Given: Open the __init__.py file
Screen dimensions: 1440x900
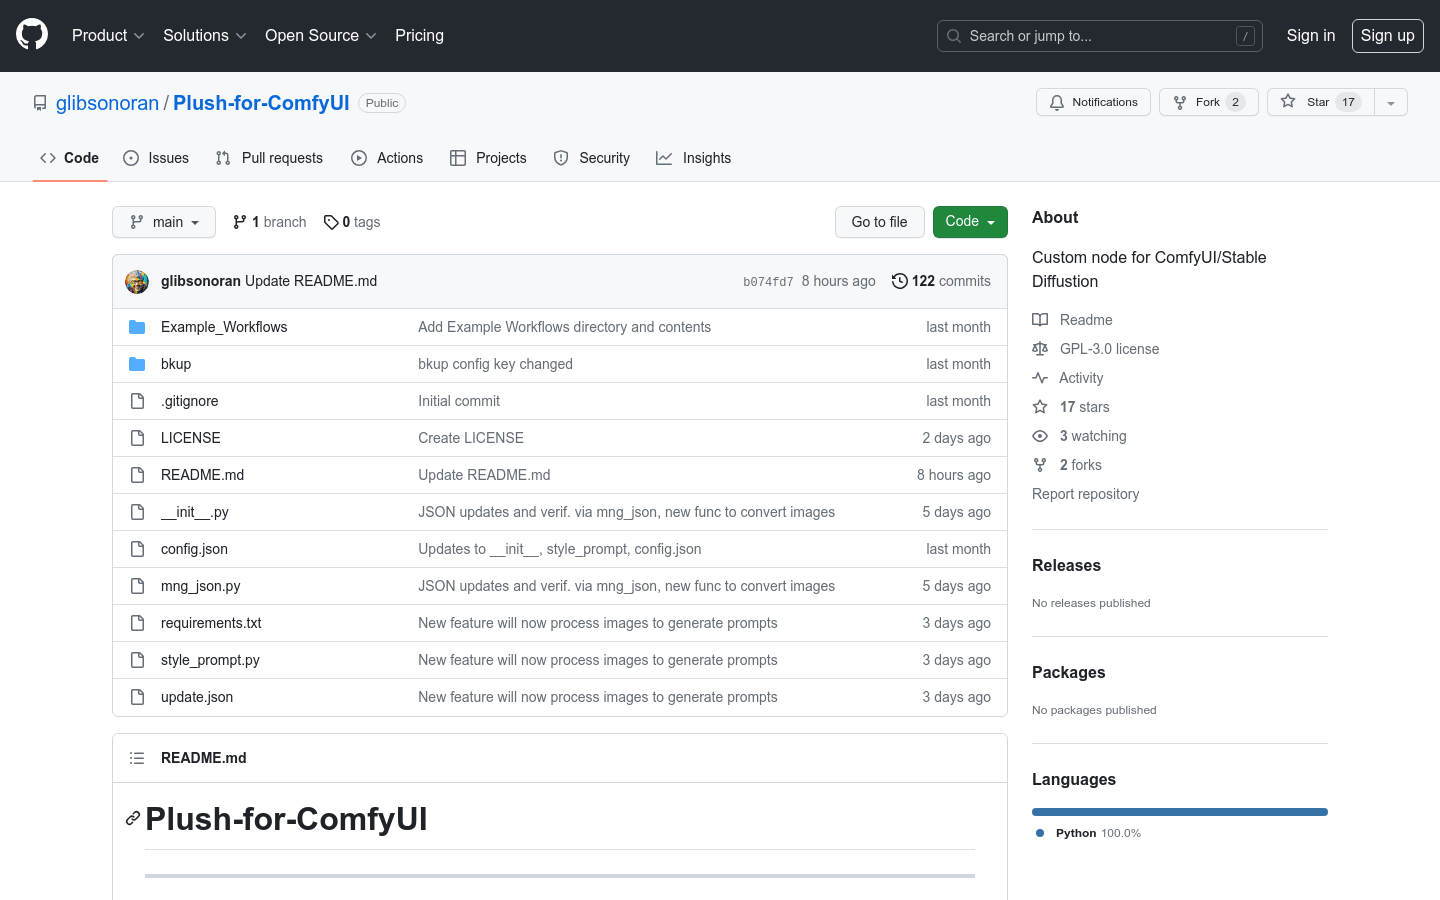Looking at the screenshot, I should click(195, 512).
